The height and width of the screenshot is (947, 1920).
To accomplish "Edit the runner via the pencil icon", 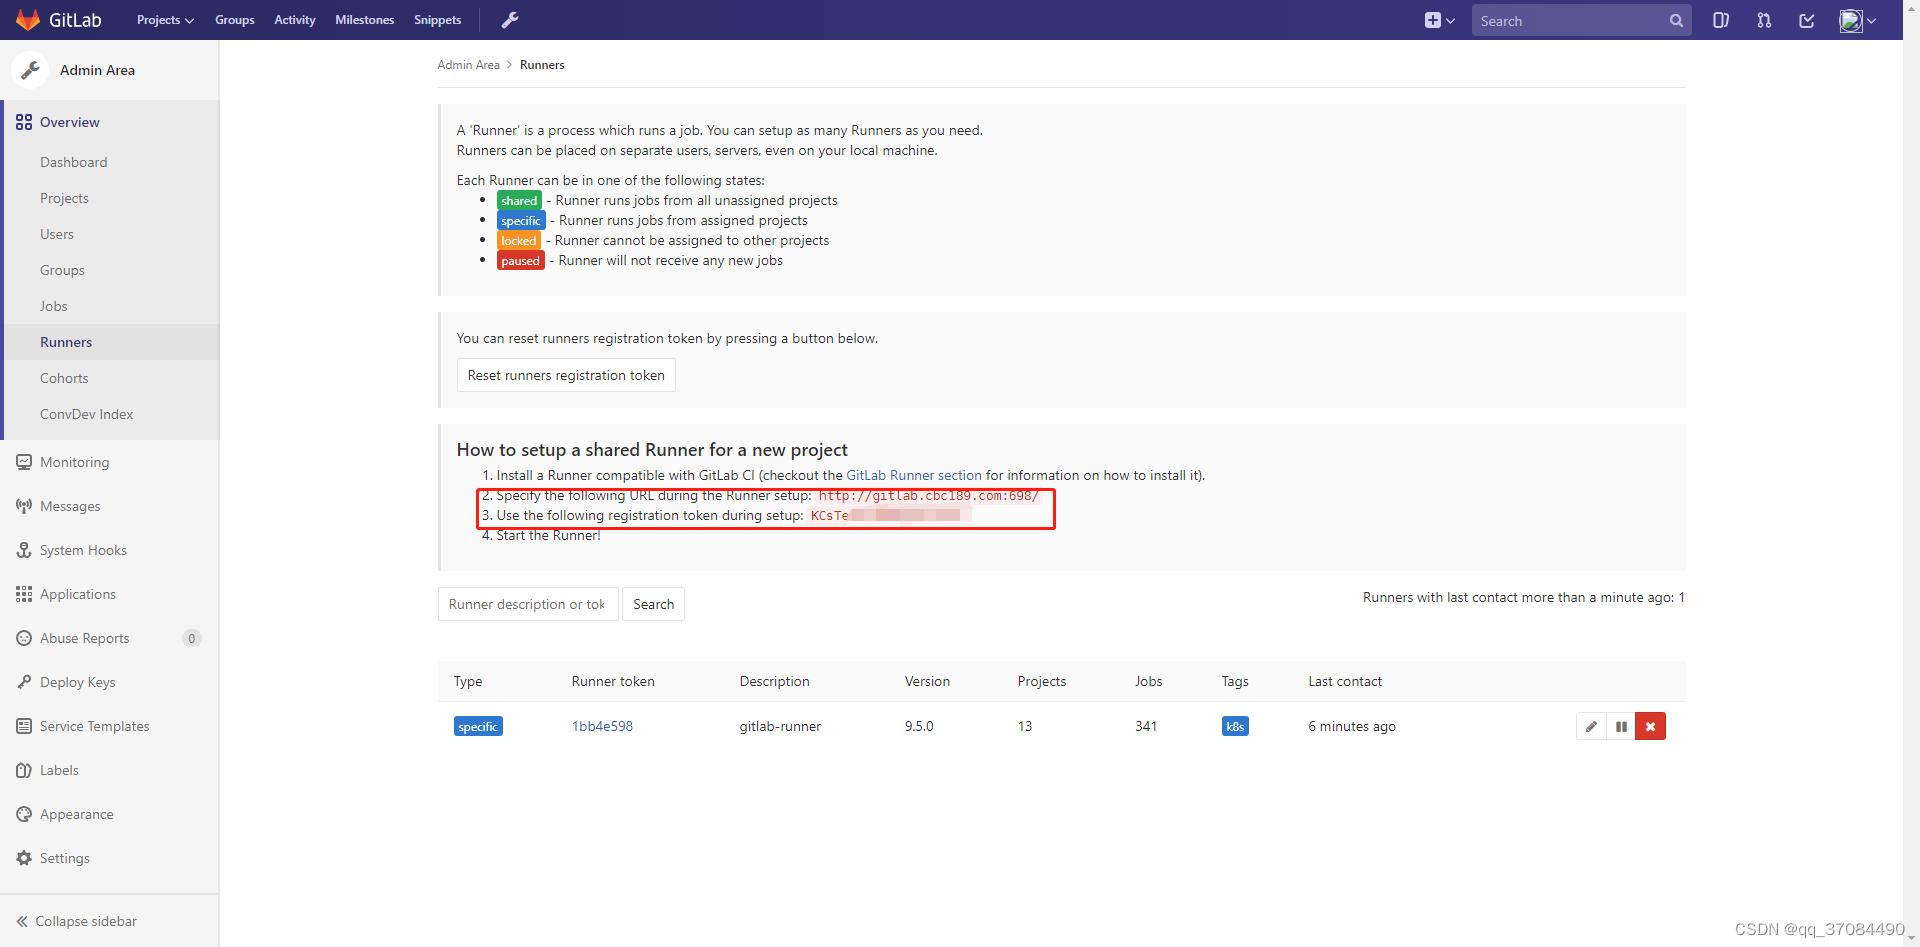I will 1591,726.
